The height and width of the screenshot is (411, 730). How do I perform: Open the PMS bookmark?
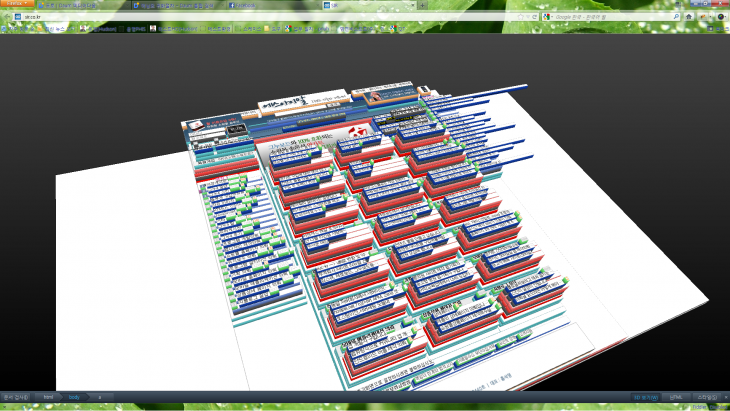[133, 29]
